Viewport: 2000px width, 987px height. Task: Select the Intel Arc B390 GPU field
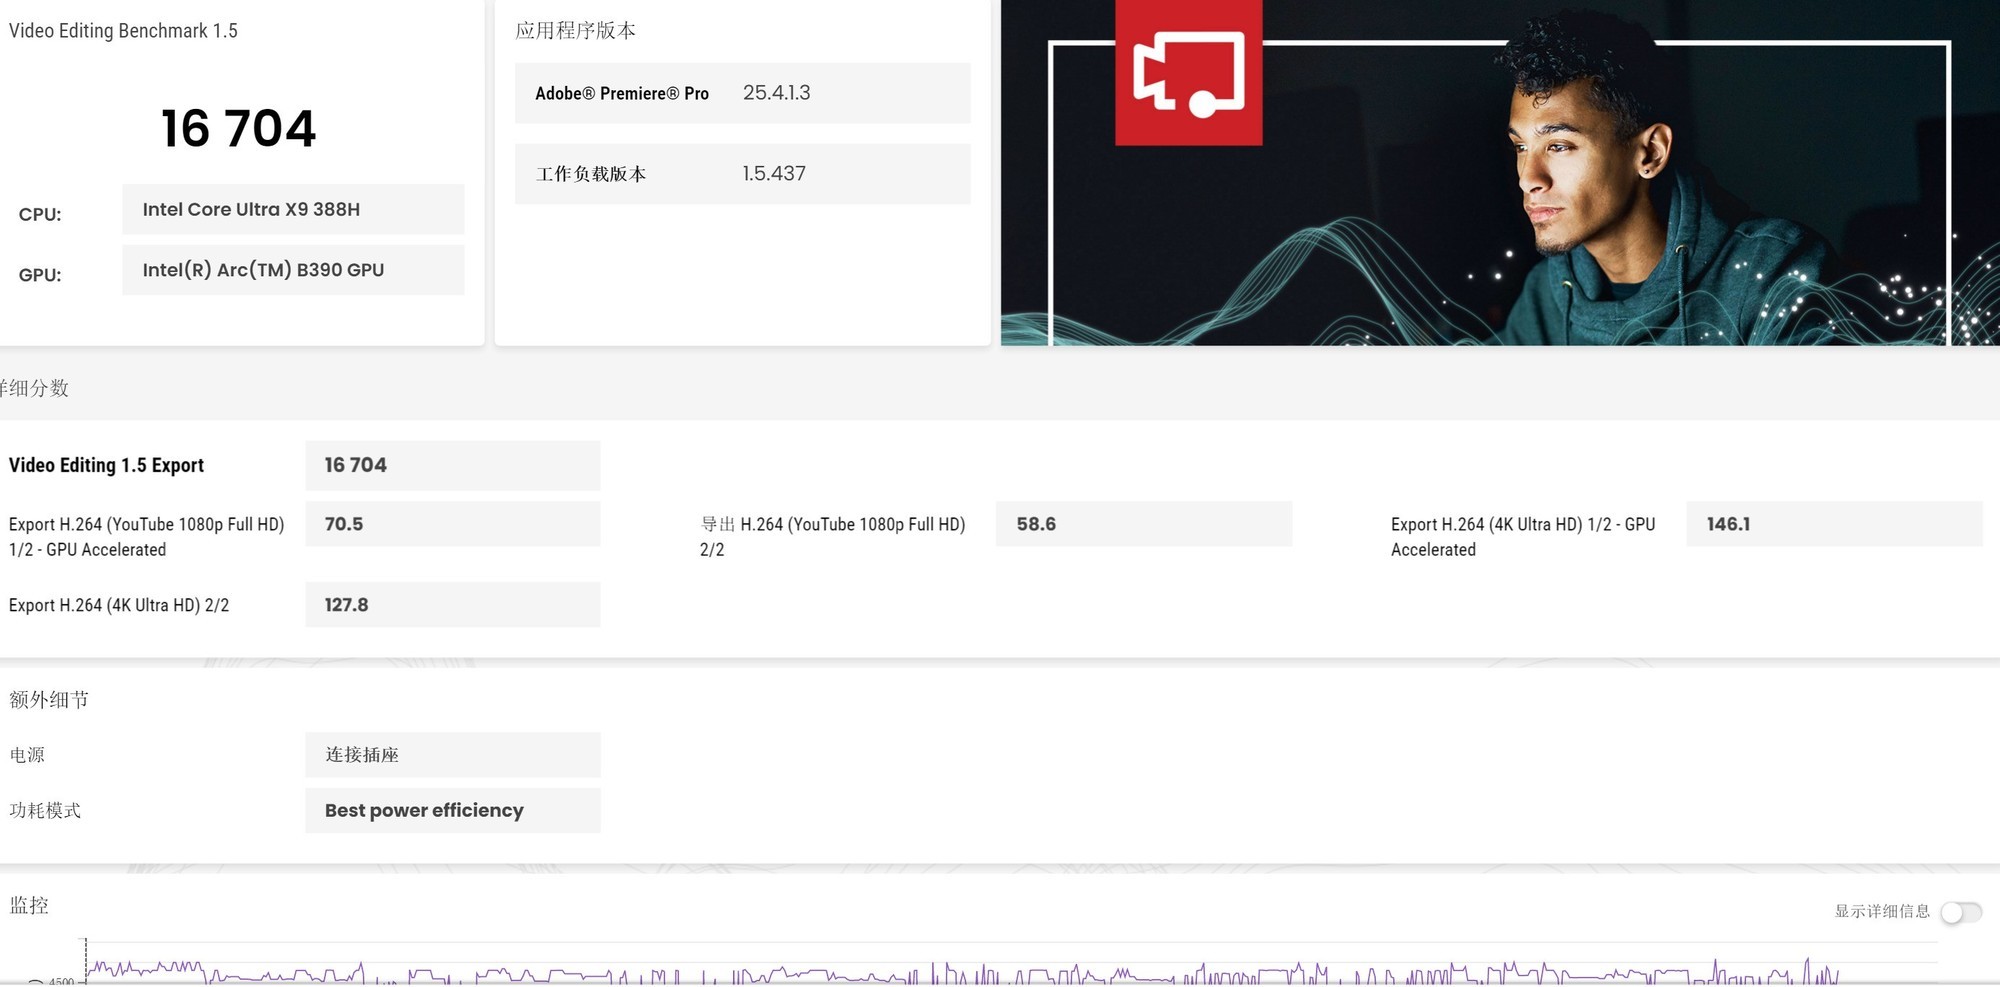(293, 270)
